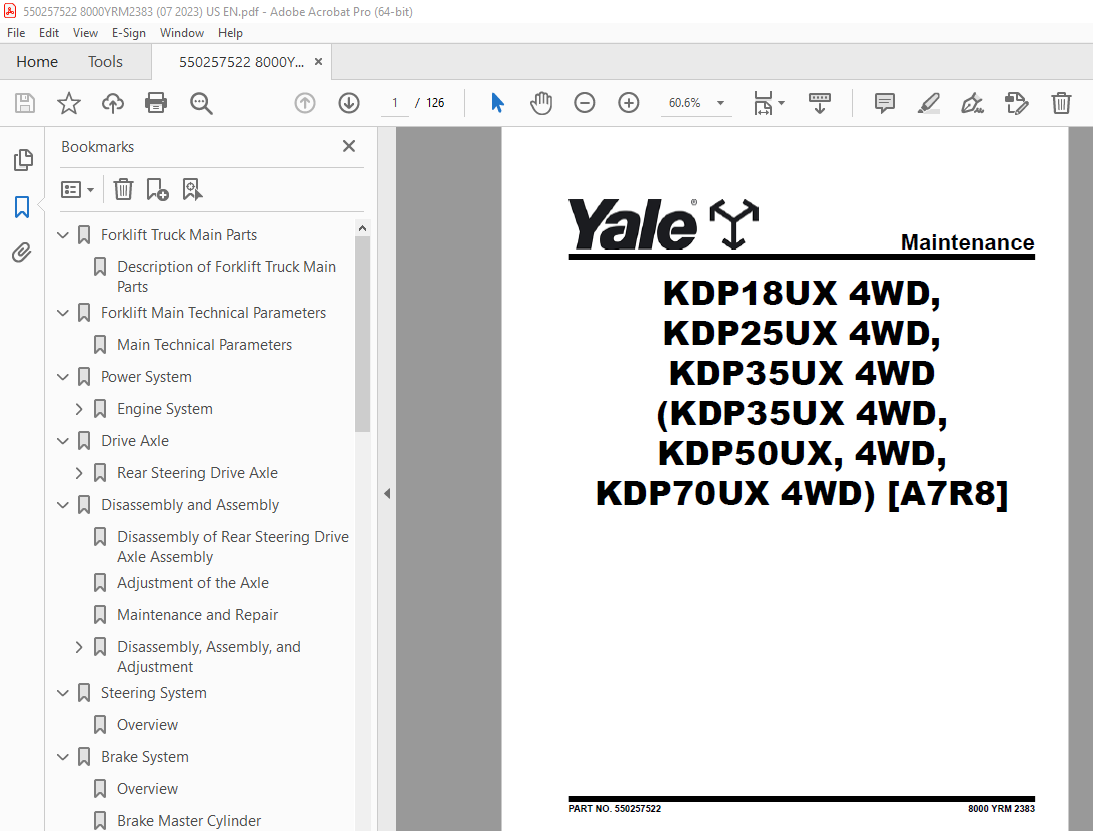Find current bookmark icon
Viewport: 1093px width, 831px height.
192,189
